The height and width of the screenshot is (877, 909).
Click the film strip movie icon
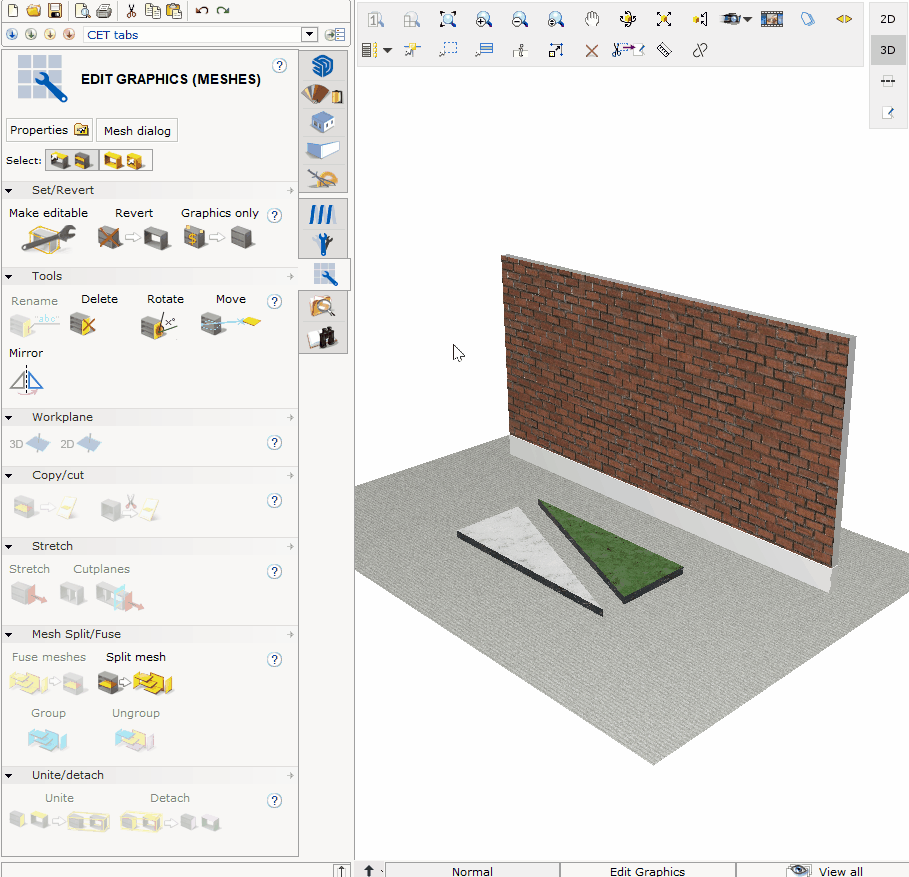coord(772,19)
